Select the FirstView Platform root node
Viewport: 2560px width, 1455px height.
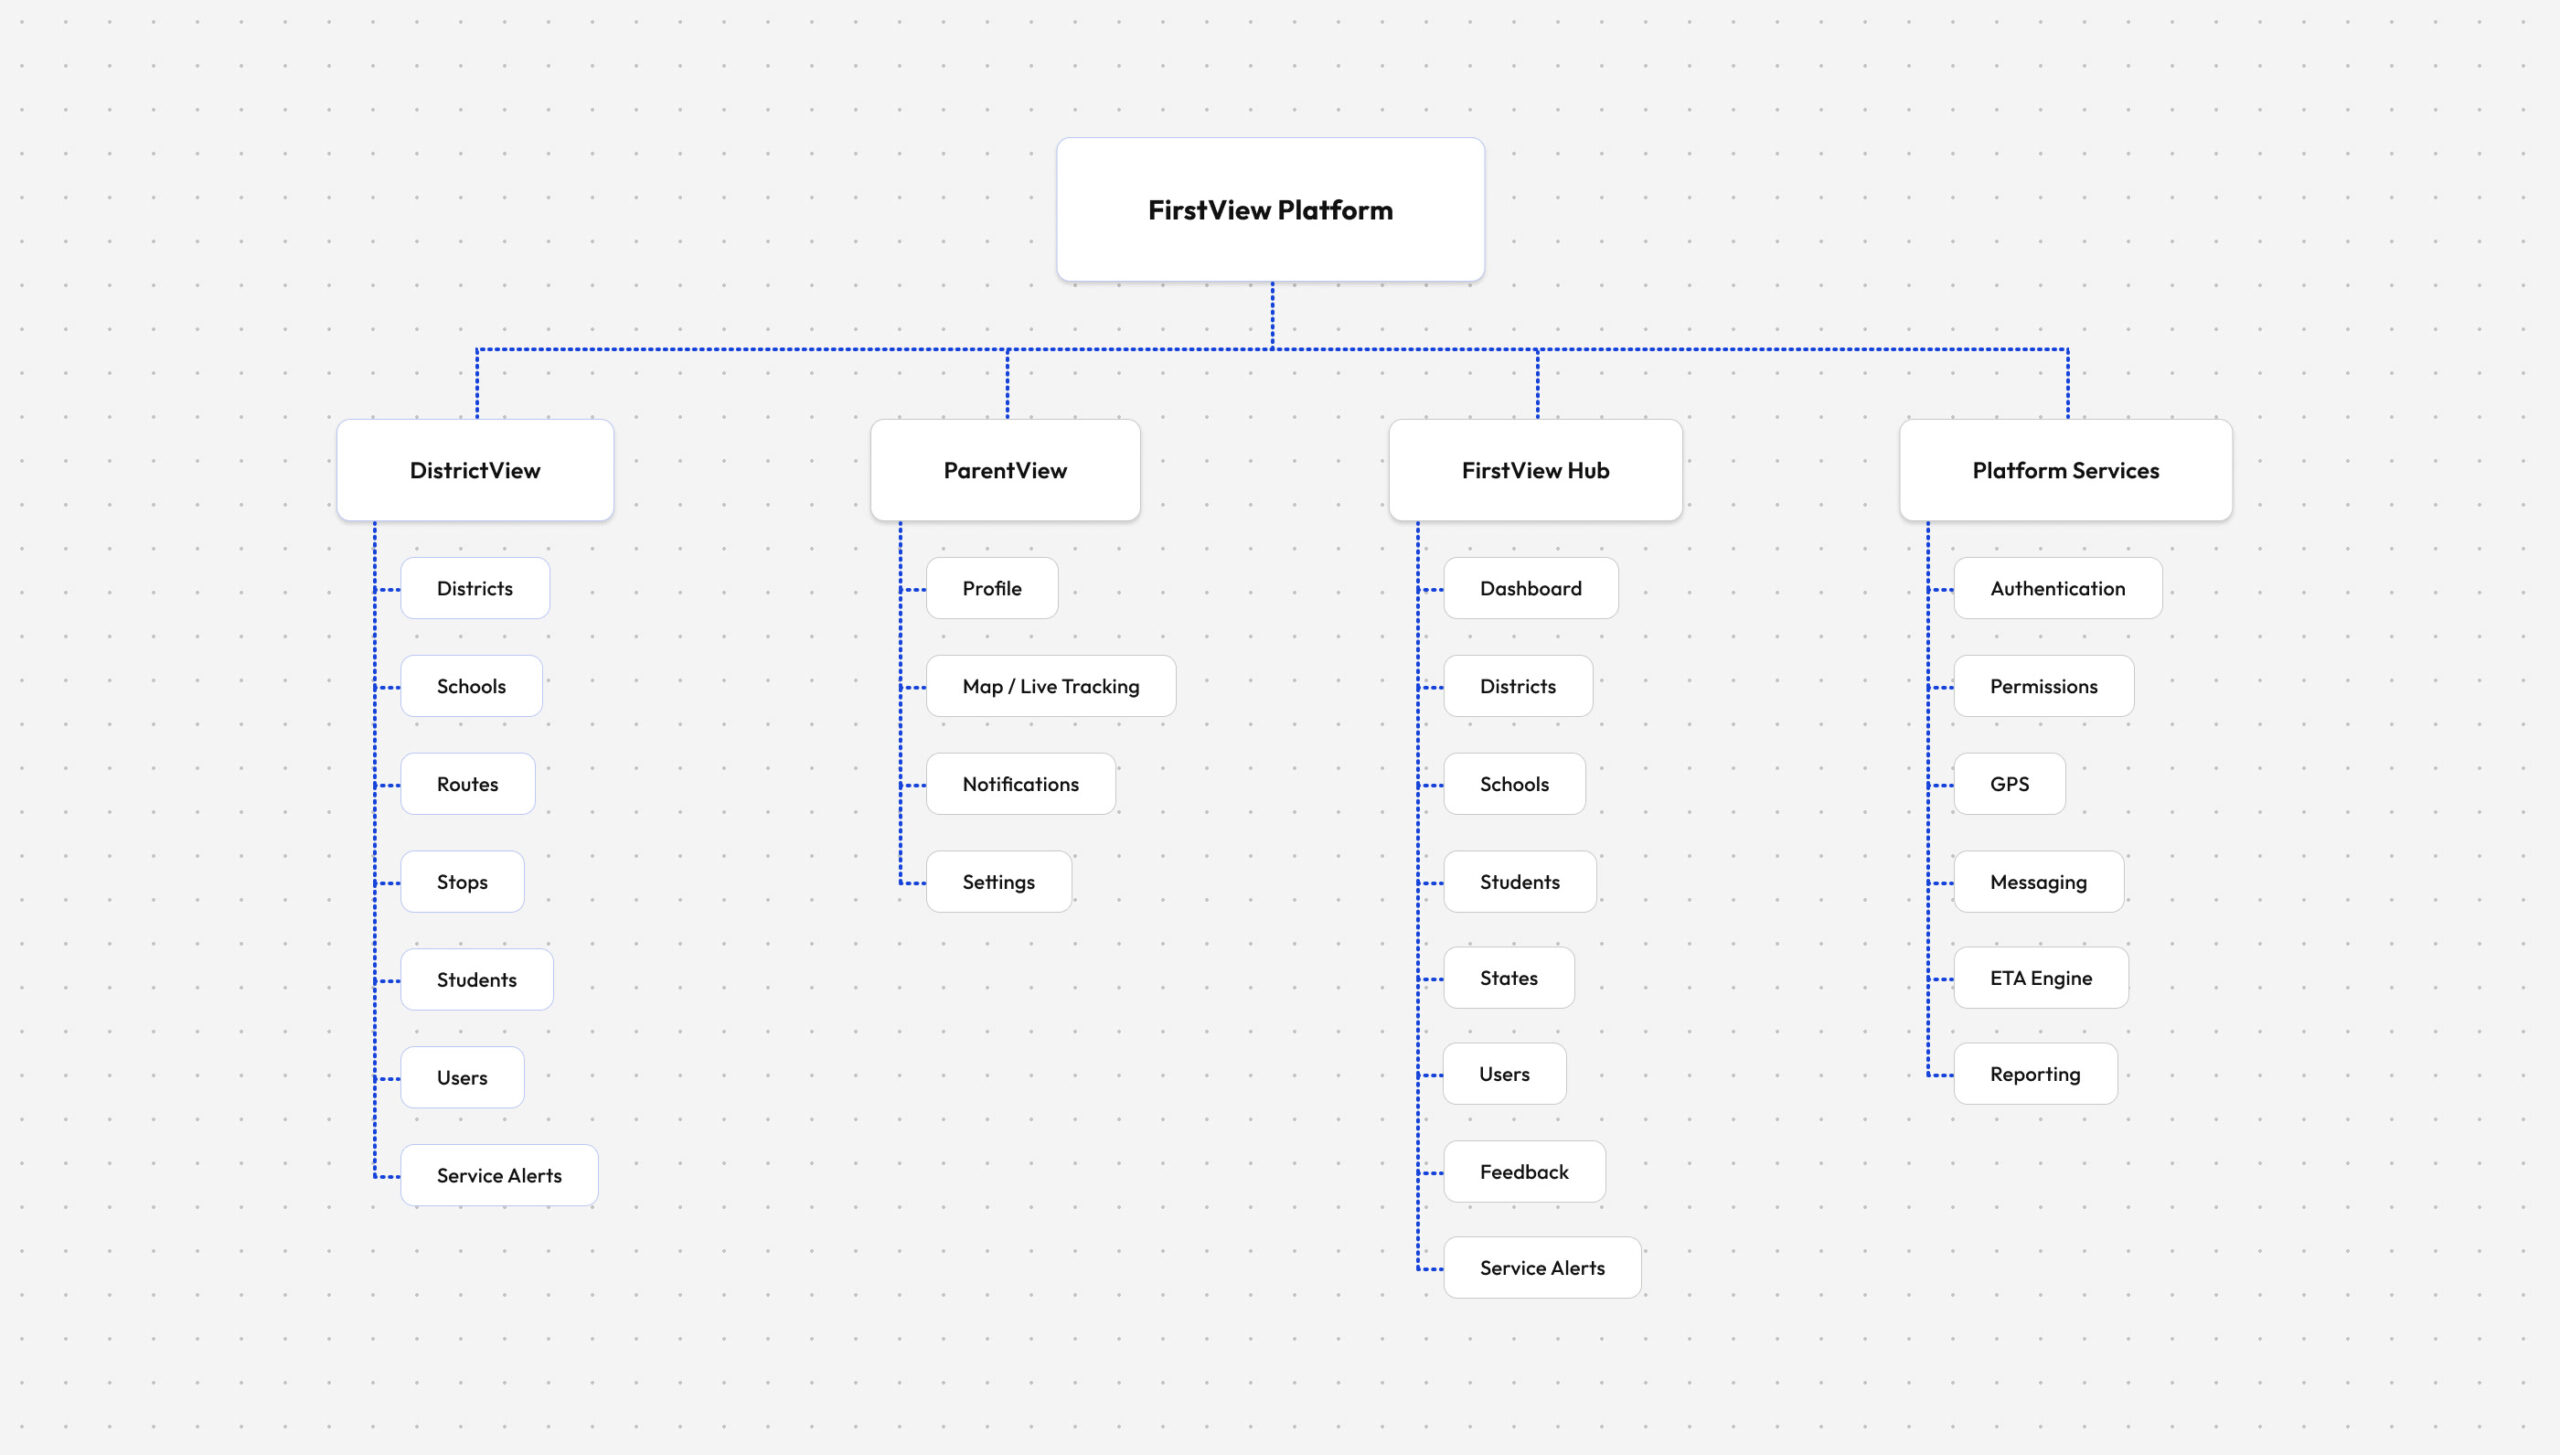1270,210
